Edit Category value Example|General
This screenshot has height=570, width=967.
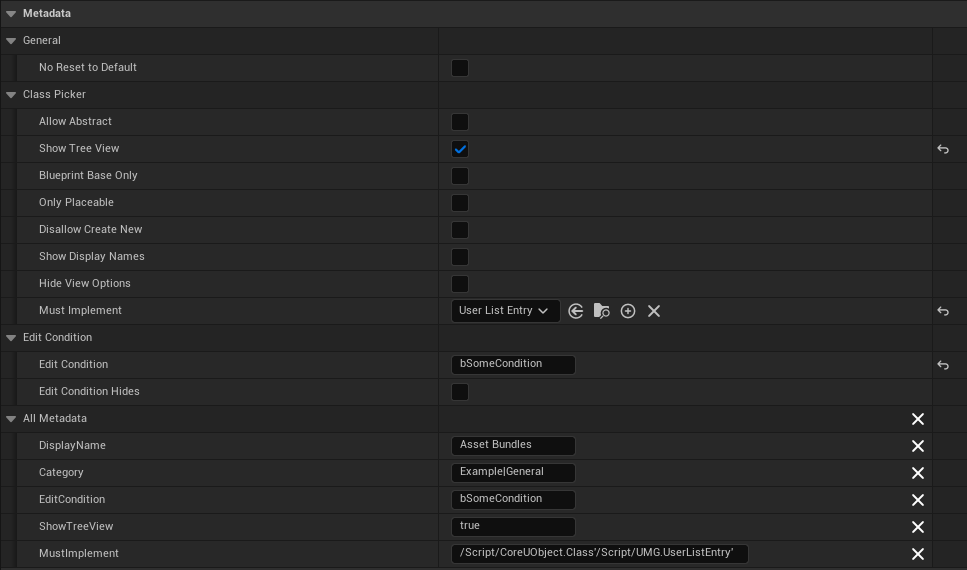coord(513,473)
